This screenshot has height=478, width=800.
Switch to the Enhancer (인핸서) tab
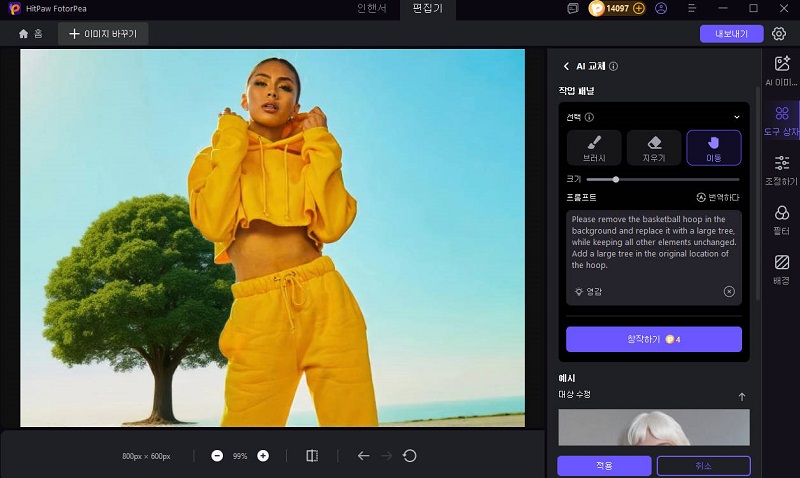pos(372,9)
